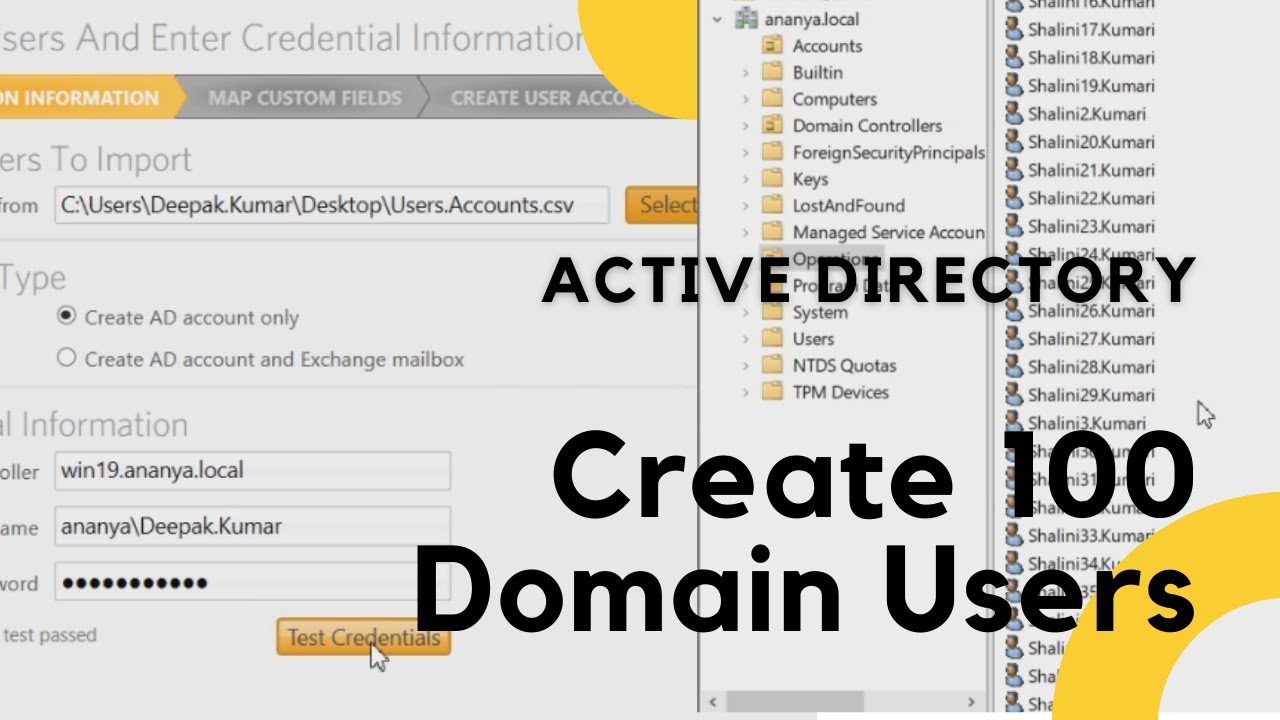Expand the Domain Controllers OU
This screenshot has width=1280, height=720.
coord(745,126)
